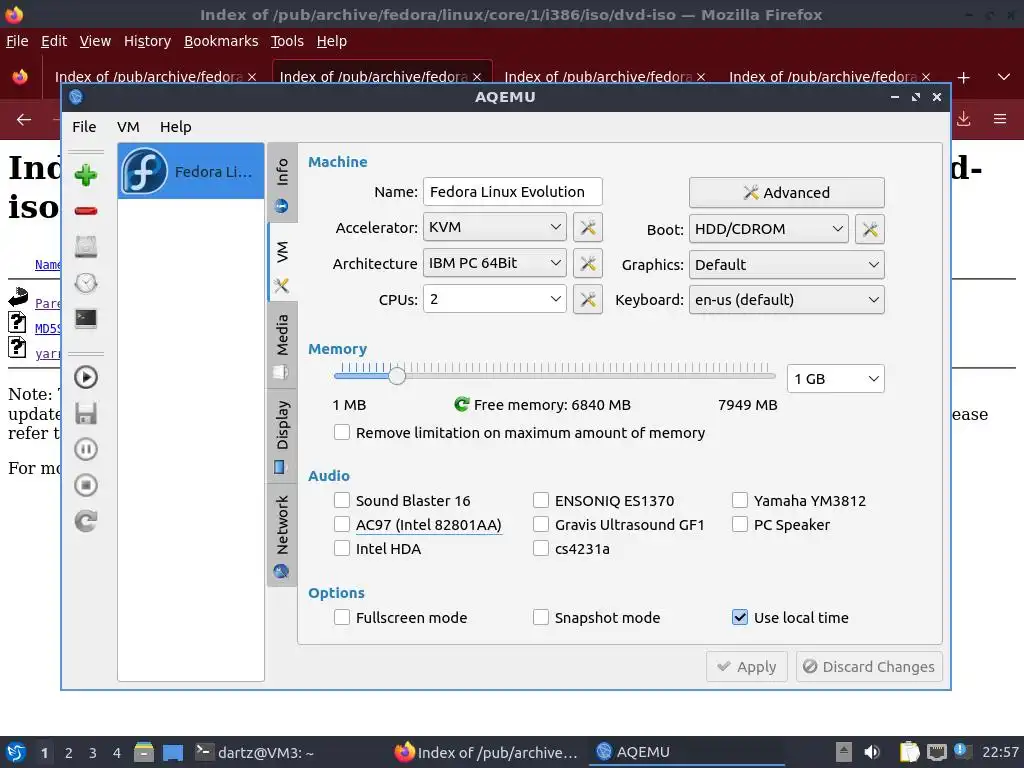Open dartz@VM3 terminal in taskbar

255,752
